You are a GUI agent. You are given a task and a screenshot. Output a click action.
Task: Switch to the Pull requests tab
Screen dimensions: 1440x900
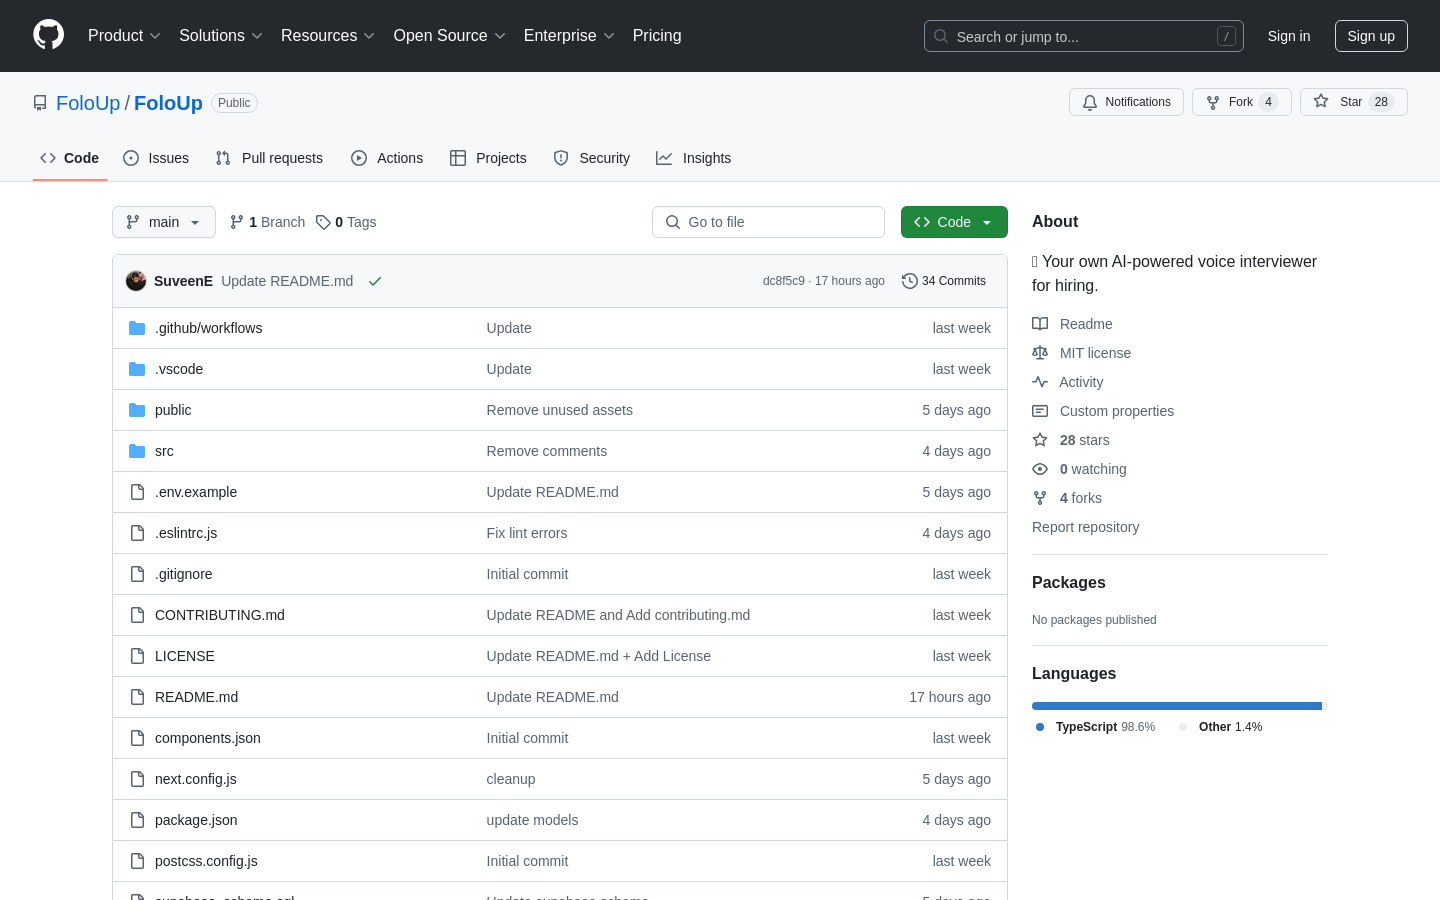269,158
